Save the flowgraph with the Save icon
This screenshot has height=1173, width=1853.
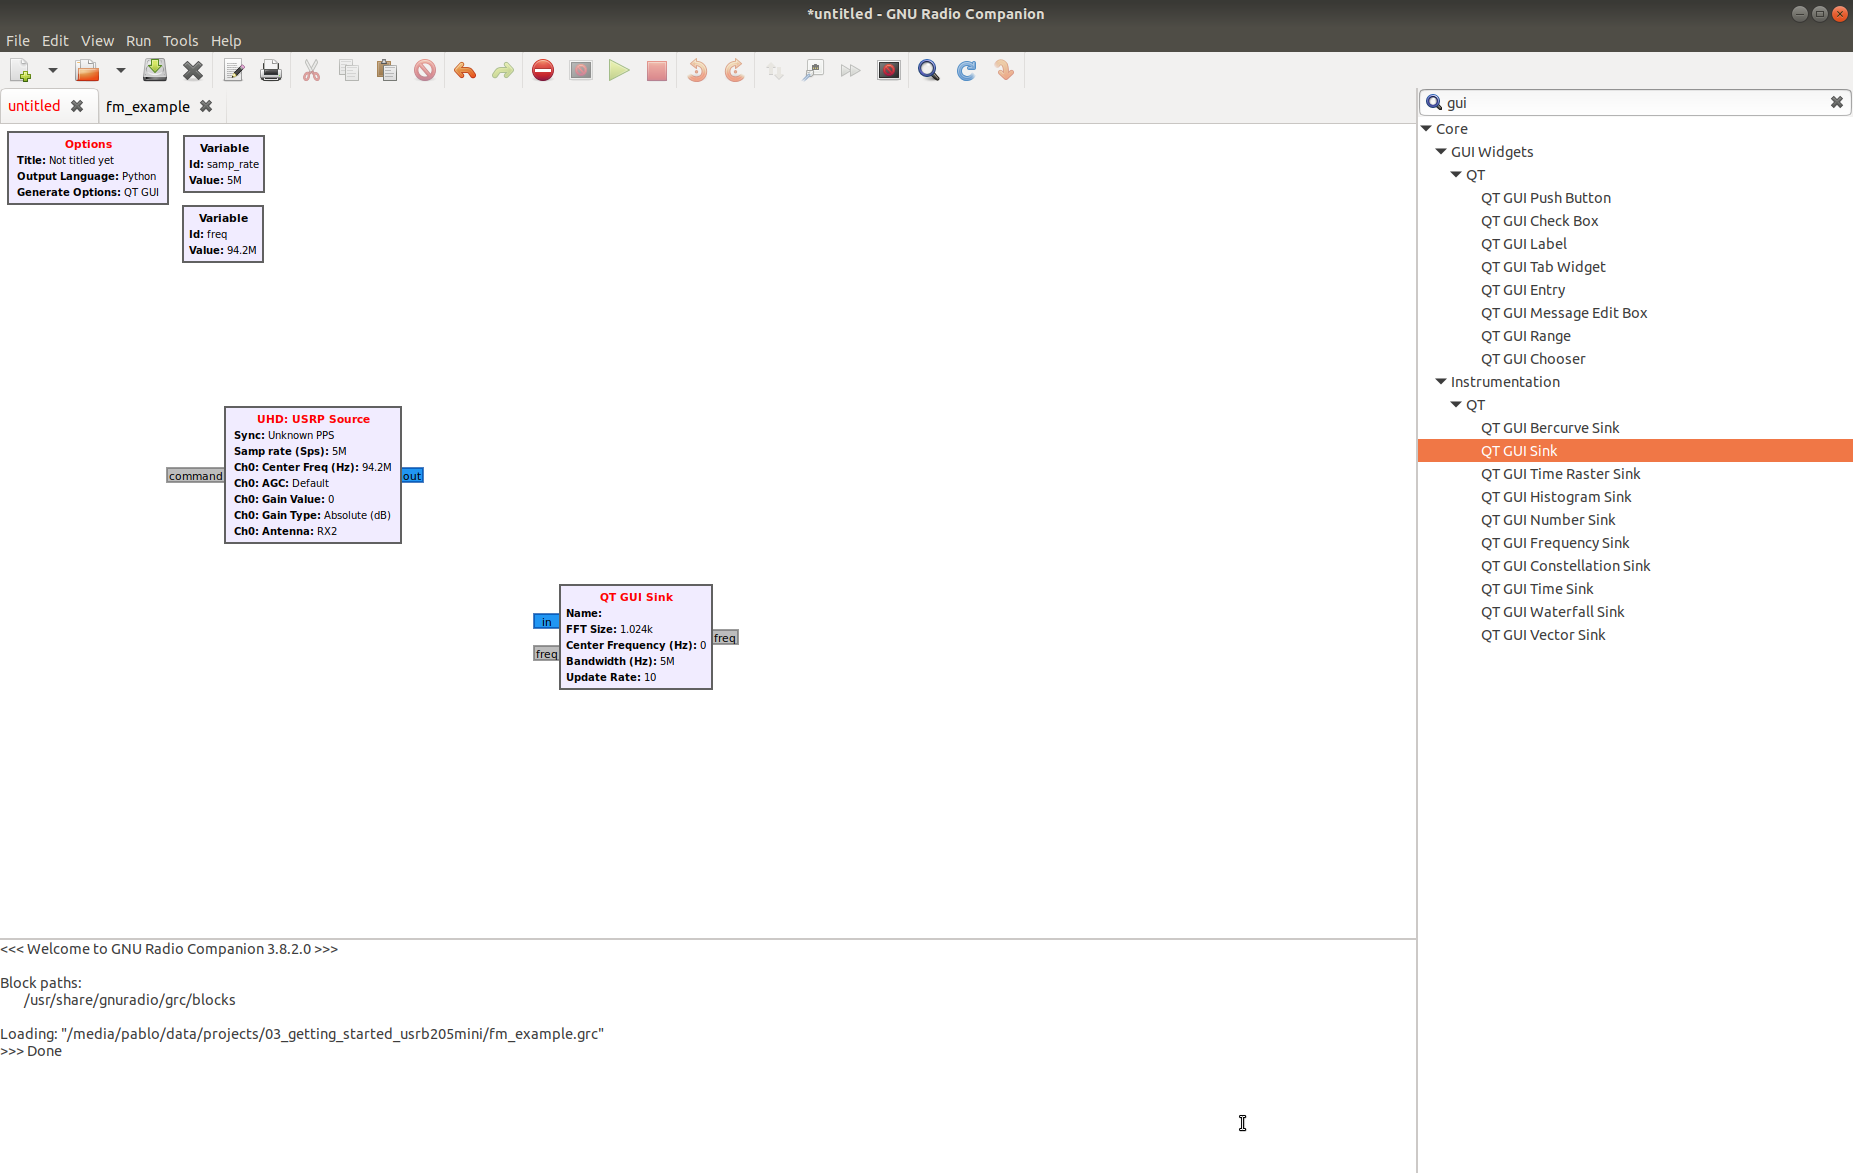click(x=155, y=71)
